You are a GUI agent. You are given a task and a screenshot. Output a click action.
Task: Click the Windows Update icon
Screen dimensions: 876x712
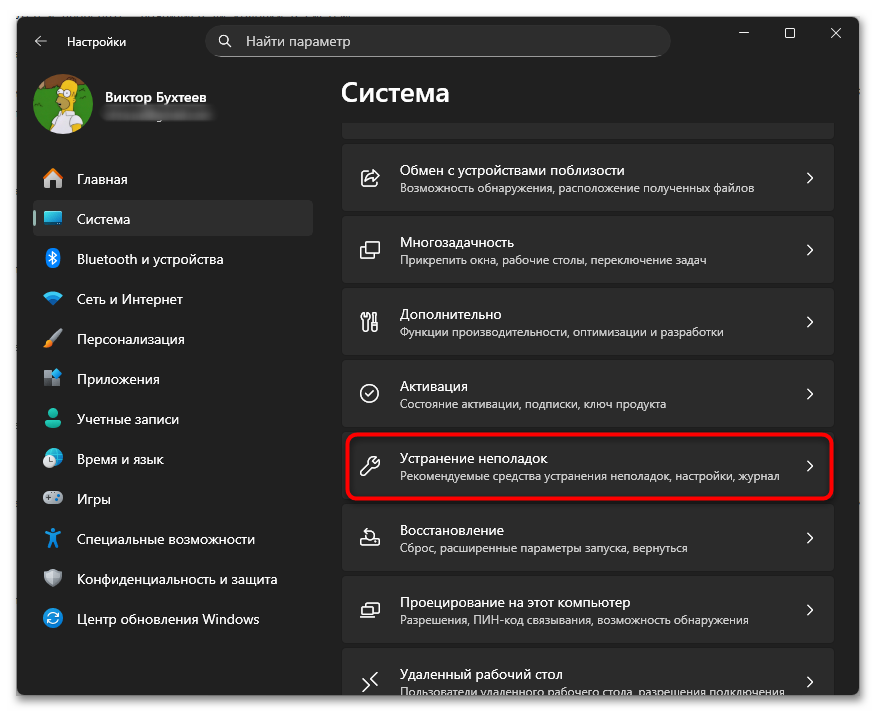[x=52, y=619]
